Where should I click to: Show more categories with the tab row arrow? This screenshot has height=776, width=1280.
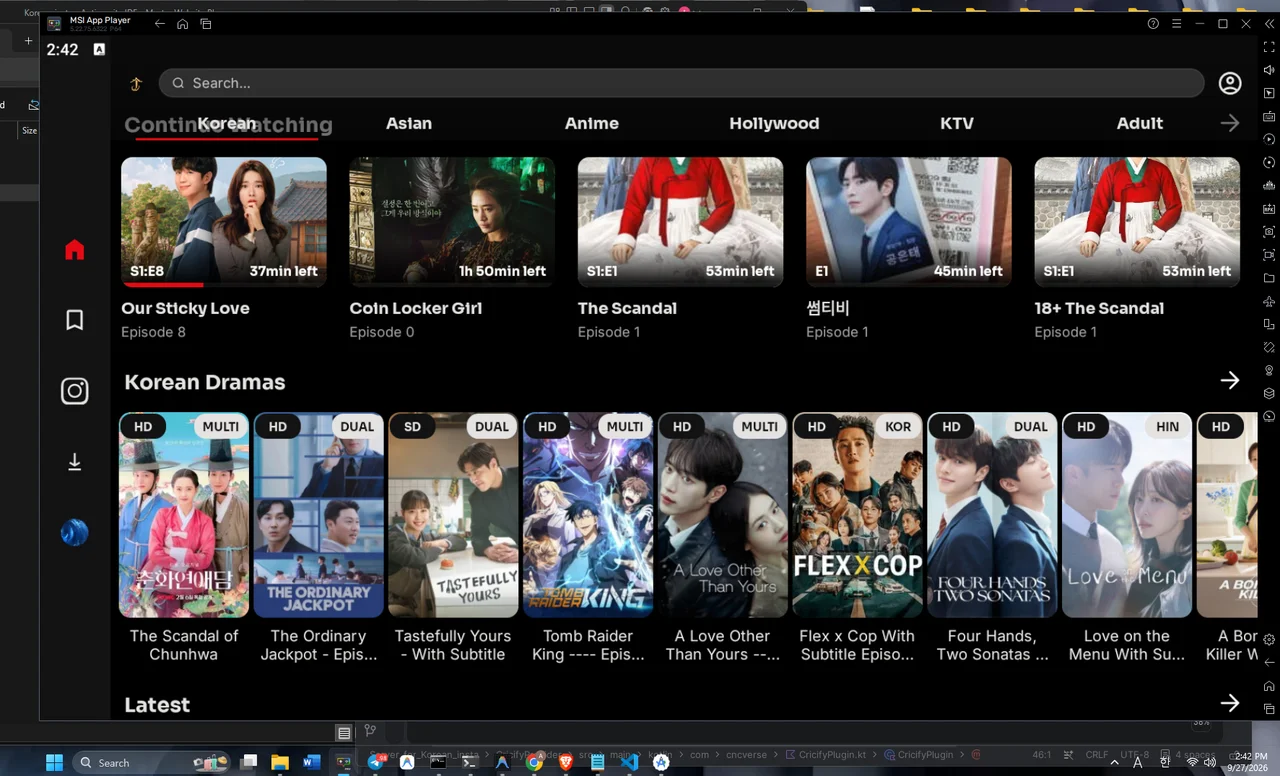[1230, 123]
